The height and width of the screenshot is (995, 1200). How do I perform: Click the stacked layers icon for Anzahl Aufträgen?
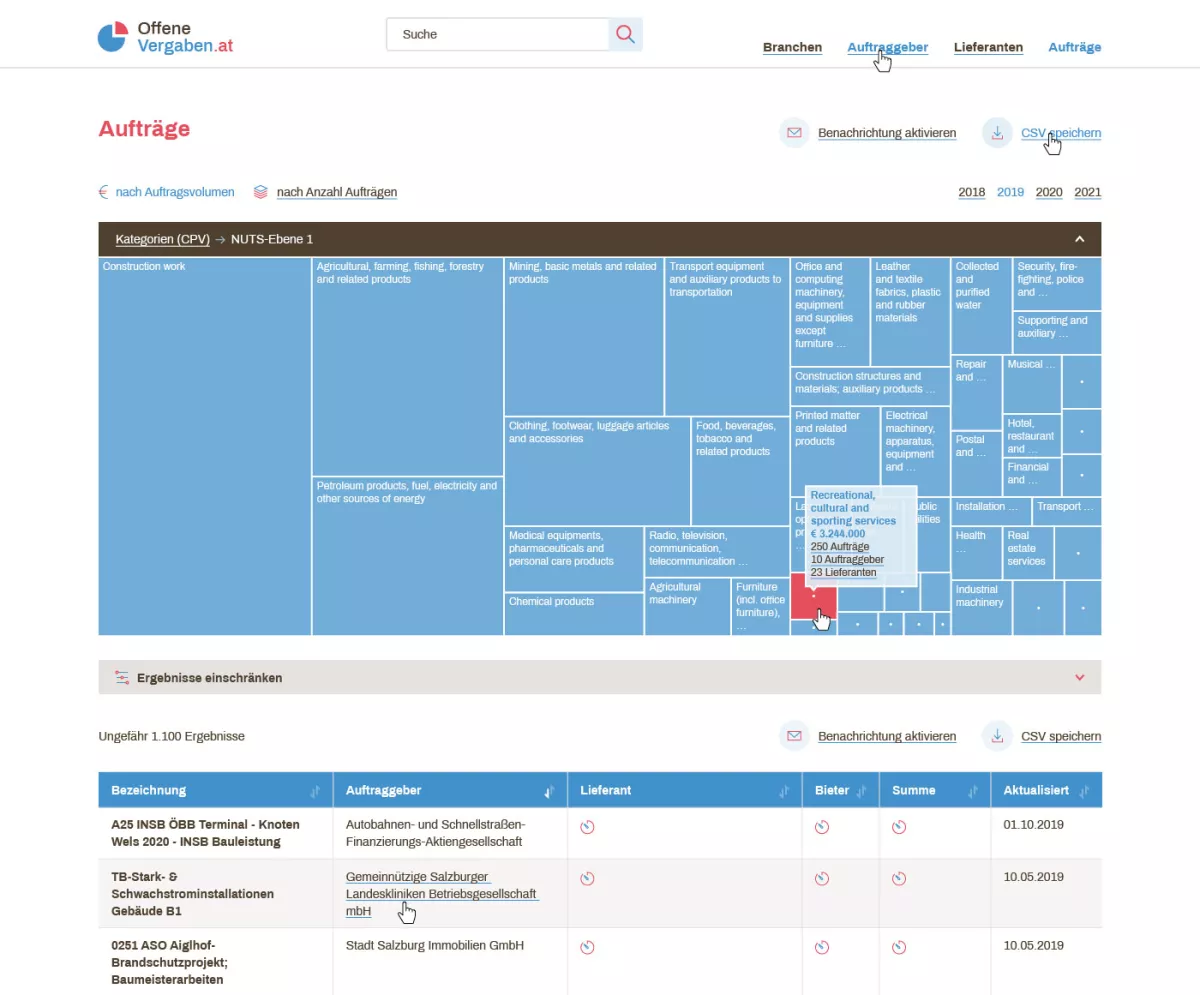tap(260, 192)
